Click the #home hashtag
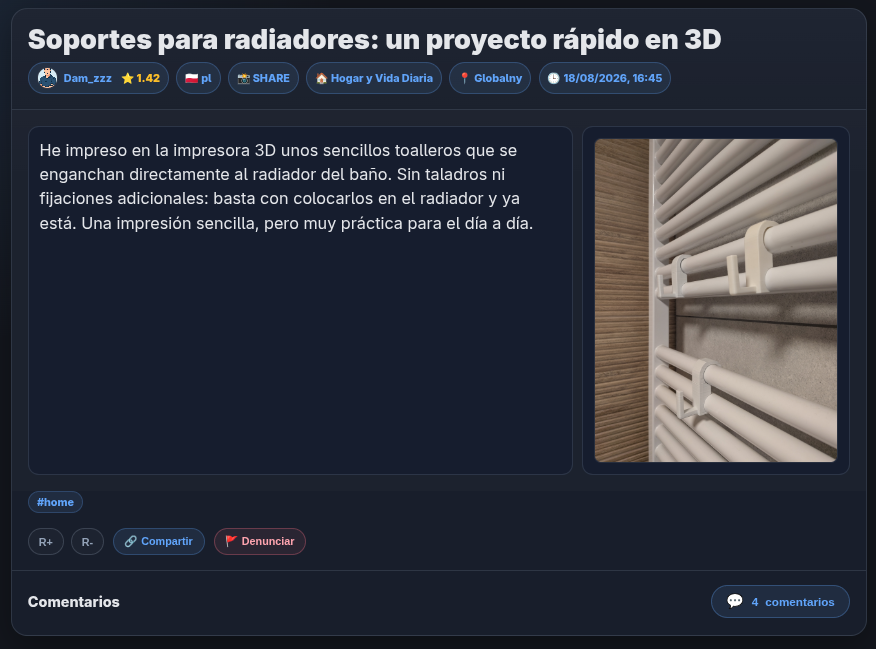This screenshot has width=876, height=649. point(55,502)
